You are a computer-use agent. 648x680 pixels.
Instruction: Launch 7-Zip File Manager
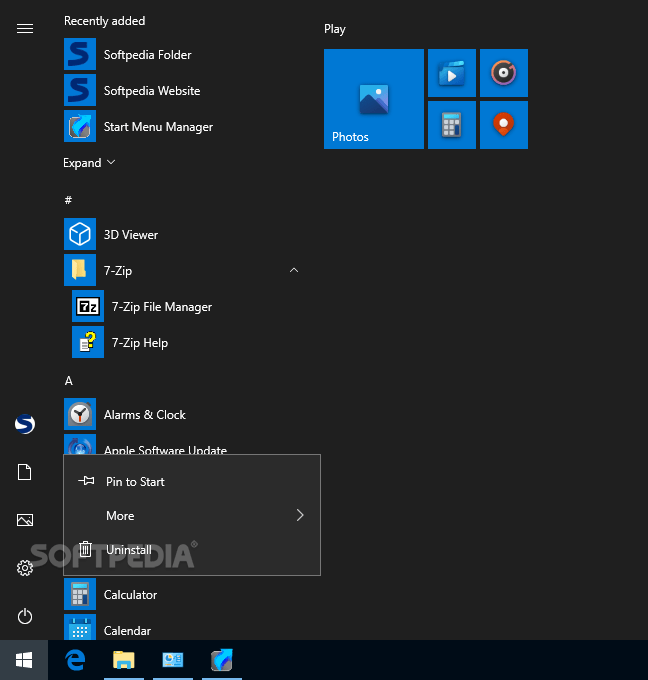(x=187, y=306)
